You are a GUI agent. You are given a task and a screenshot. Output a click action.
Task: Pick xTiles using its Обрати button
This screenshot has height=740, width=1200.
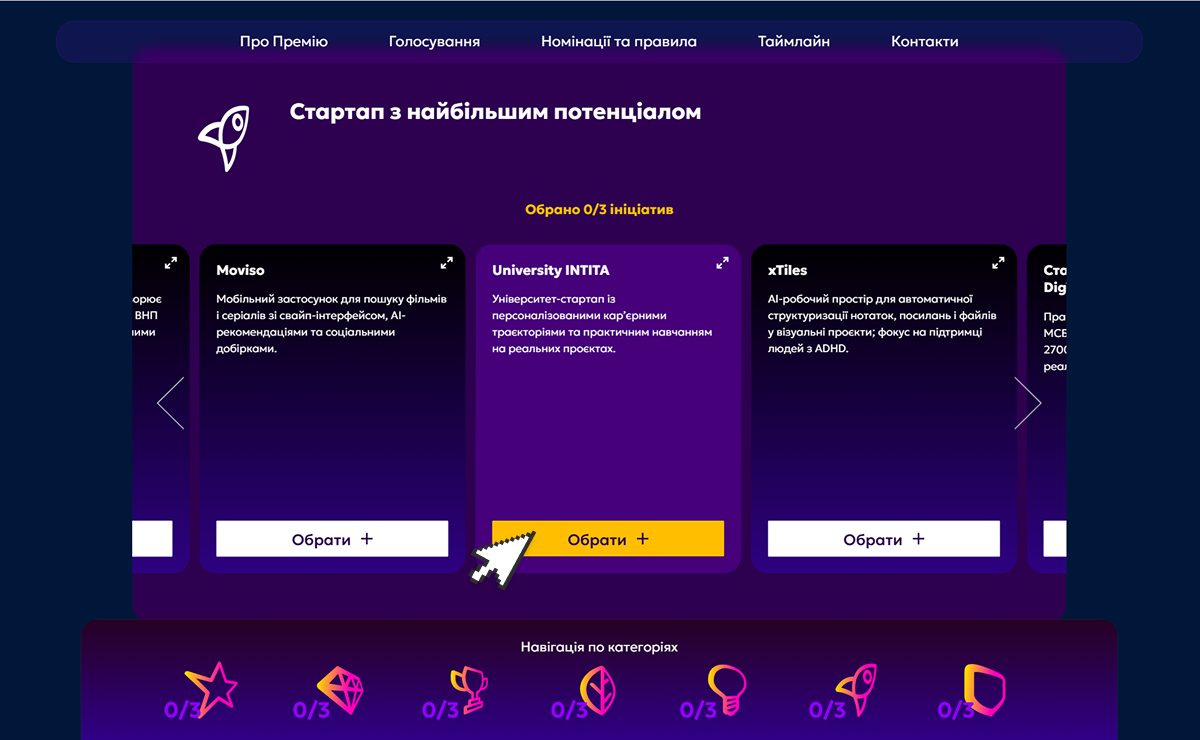(x=884, y=539)
